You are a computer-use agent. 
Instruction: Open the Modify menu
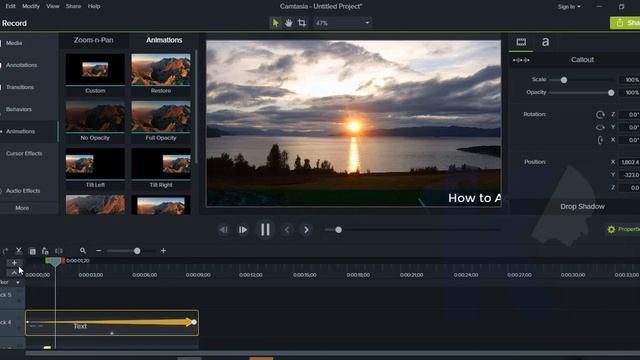[31, 6]
